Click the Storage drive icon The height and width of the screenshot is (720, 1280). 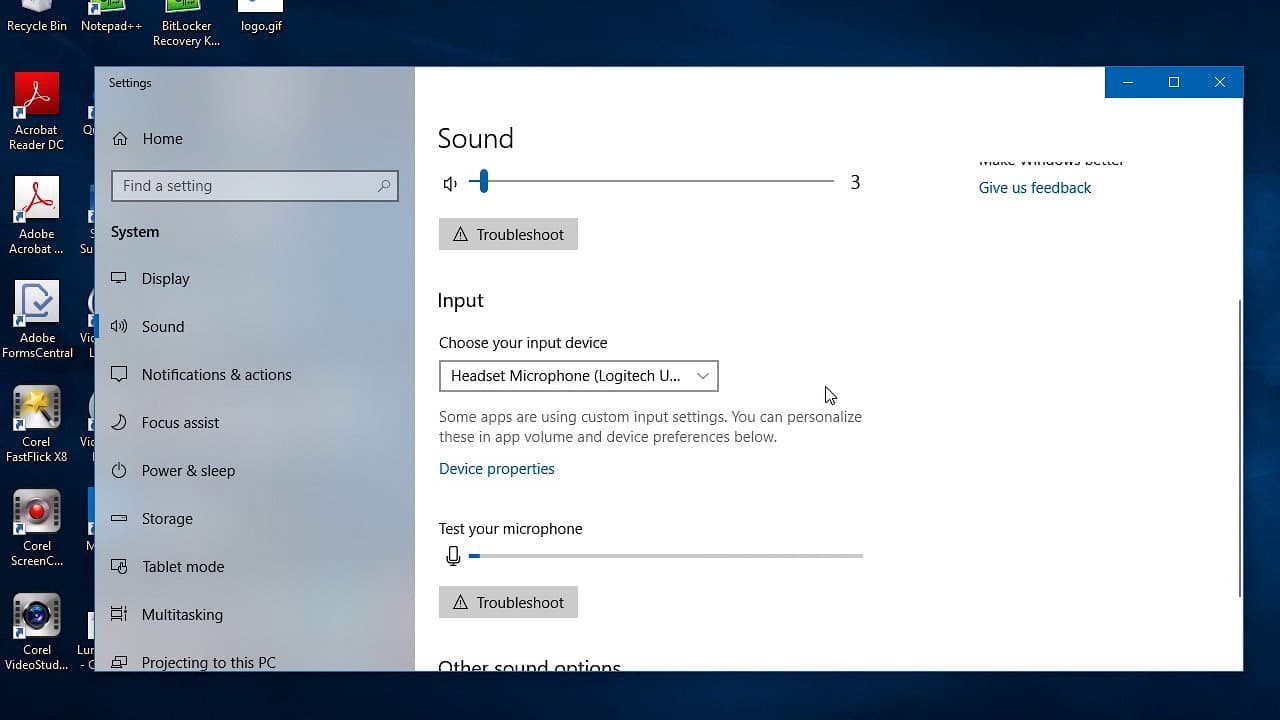click(x=119, y=518)
